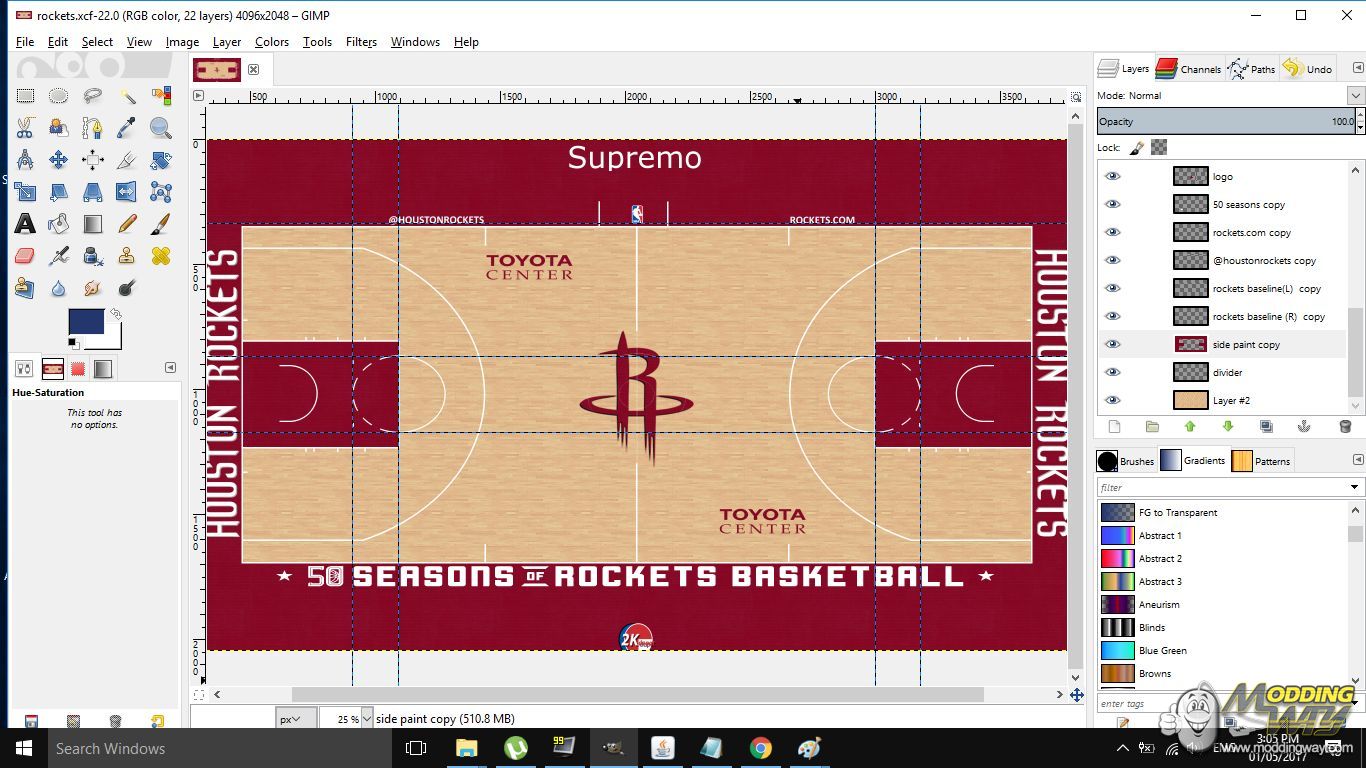1366x768 pixels.
Task: Toggle the lock pixels brush icon
Action: pos(1137,148)
